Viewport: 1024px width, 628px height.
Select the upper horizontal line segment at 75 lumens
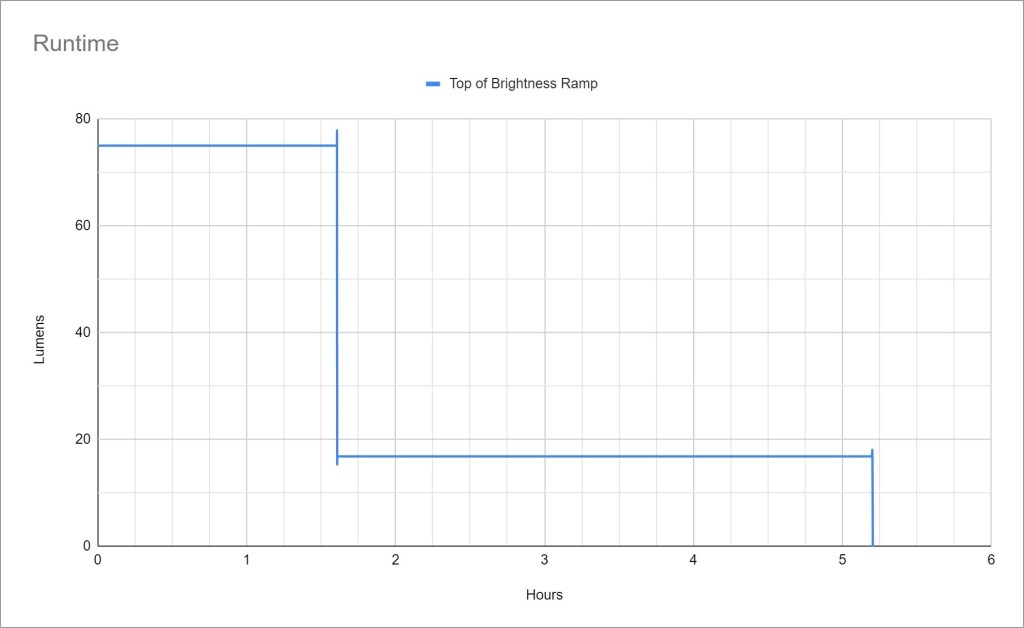[216, 146]
